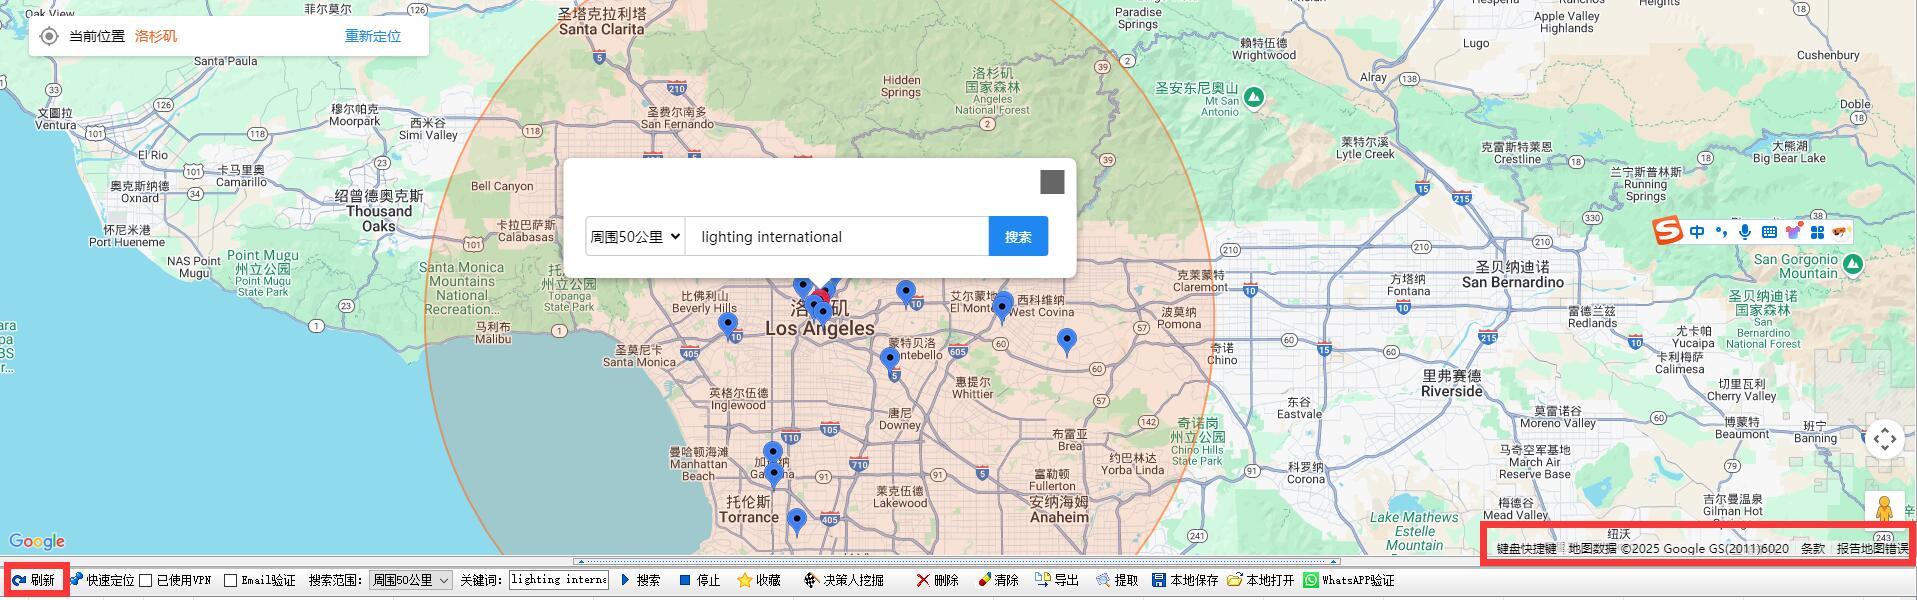Click the 收藏 star favorite tool
Screen dimensions: 1917x600
tap(759, 580)
